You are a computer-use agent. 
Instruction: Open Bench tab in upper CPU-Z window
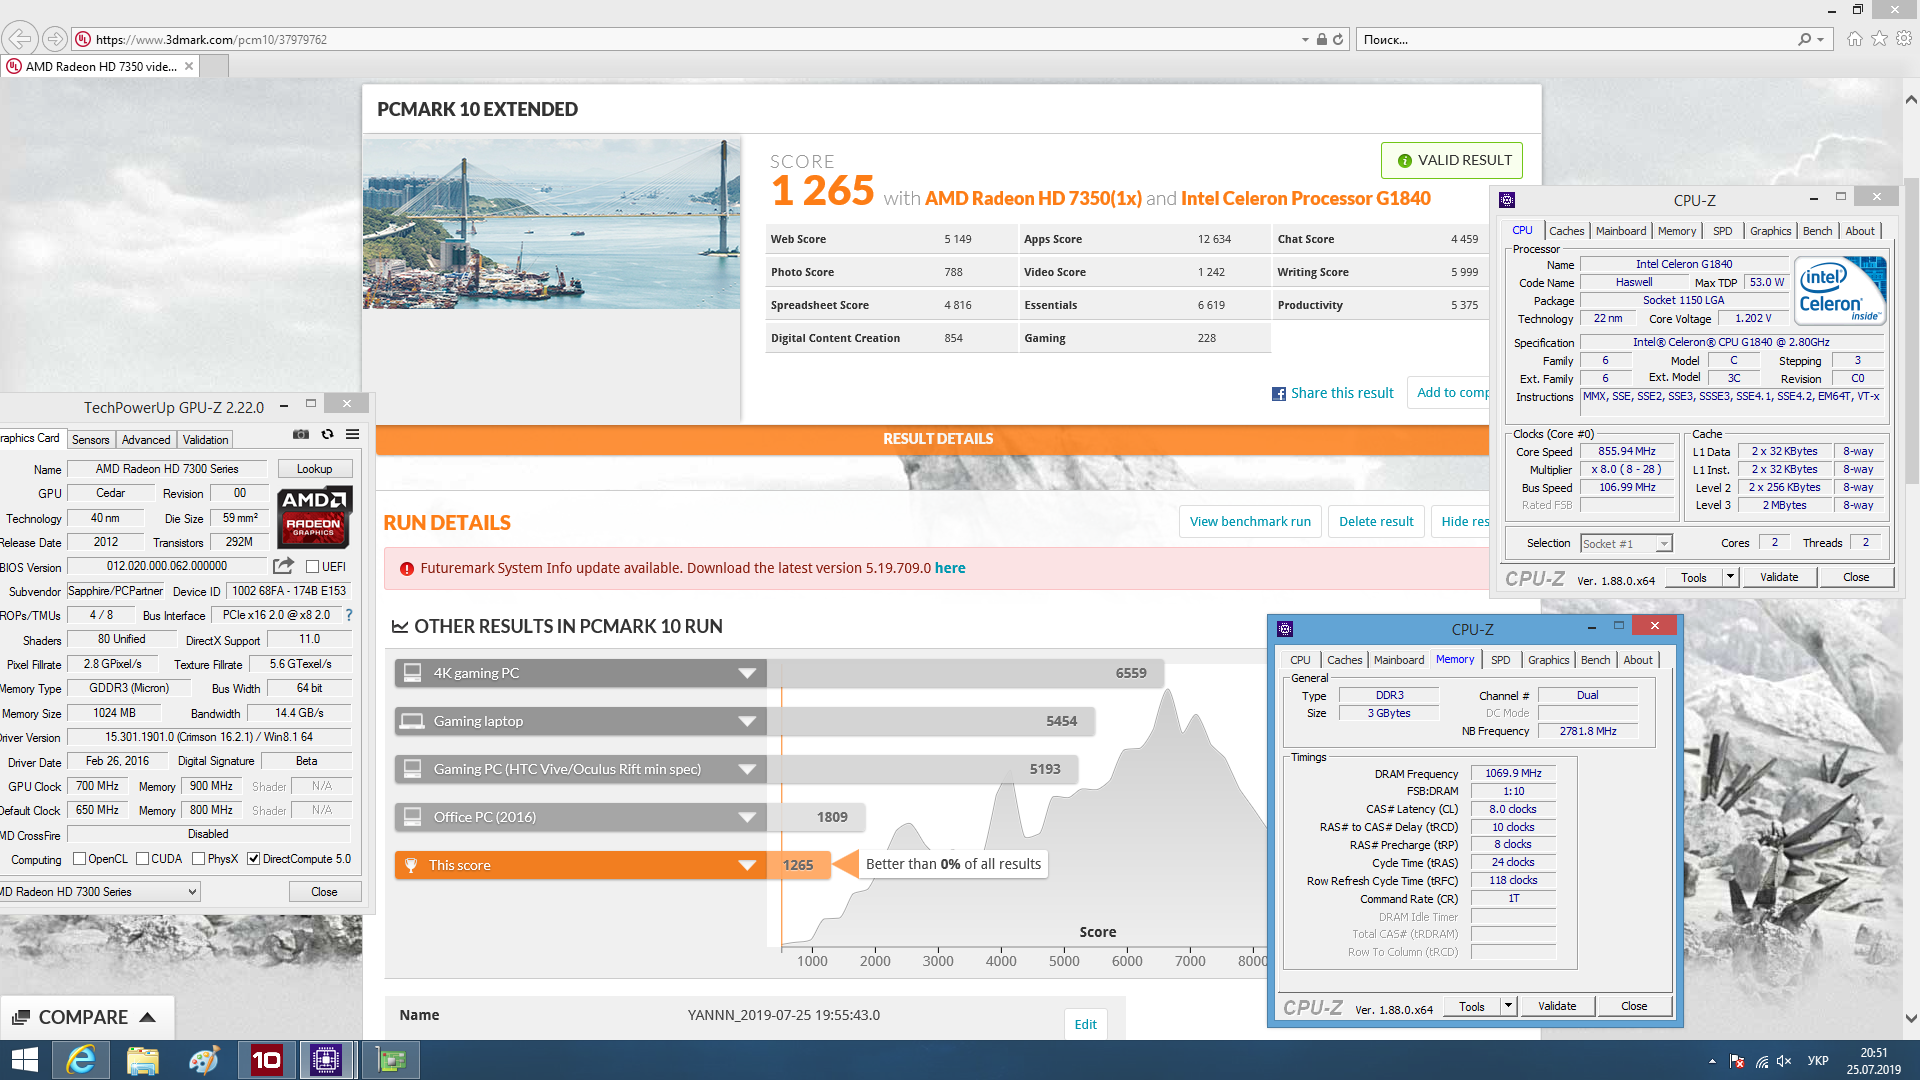coord(1817,231)
